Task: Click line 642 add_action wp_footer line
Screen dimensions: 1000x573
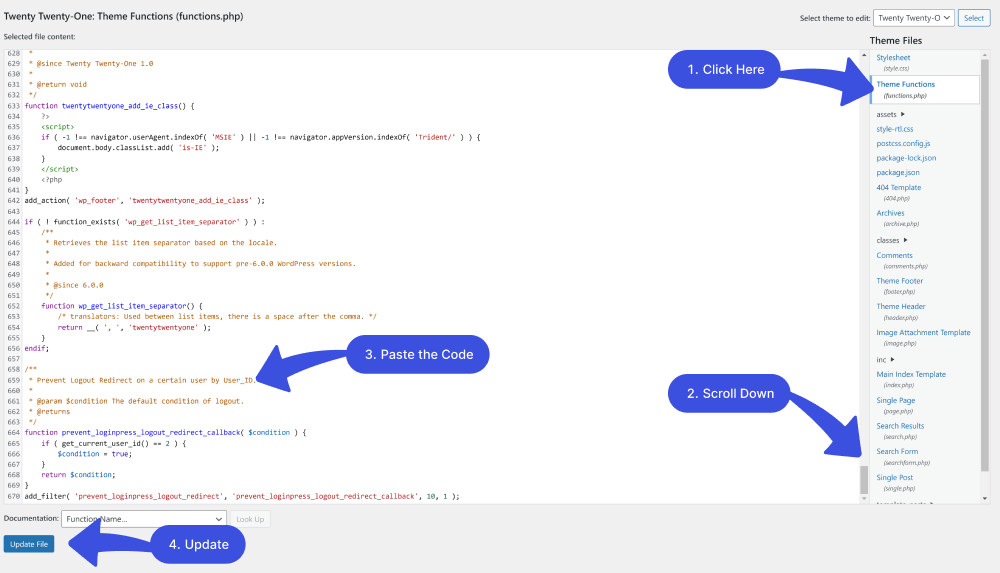Action: tap(144, 200)
